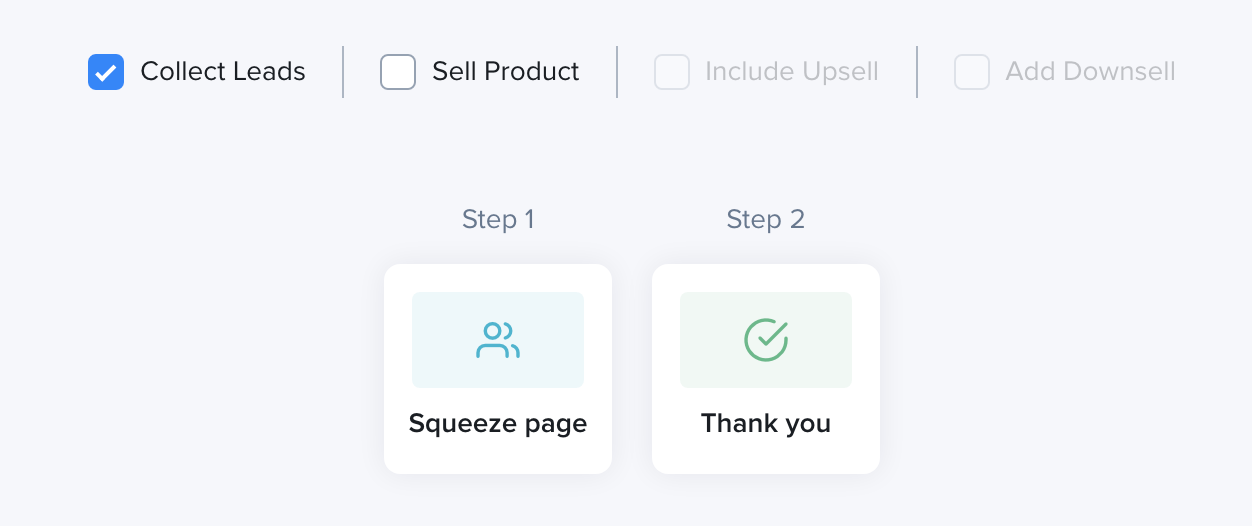Click the light green Thank you thumbnail
This screenshot has width=1252, height=526.
[766, 340]
